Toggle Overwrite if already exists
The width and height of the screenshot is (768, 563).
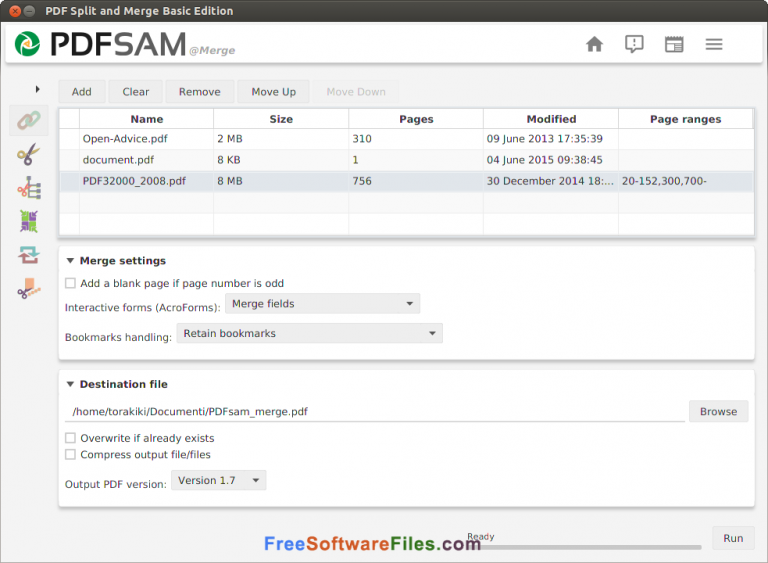71,438
